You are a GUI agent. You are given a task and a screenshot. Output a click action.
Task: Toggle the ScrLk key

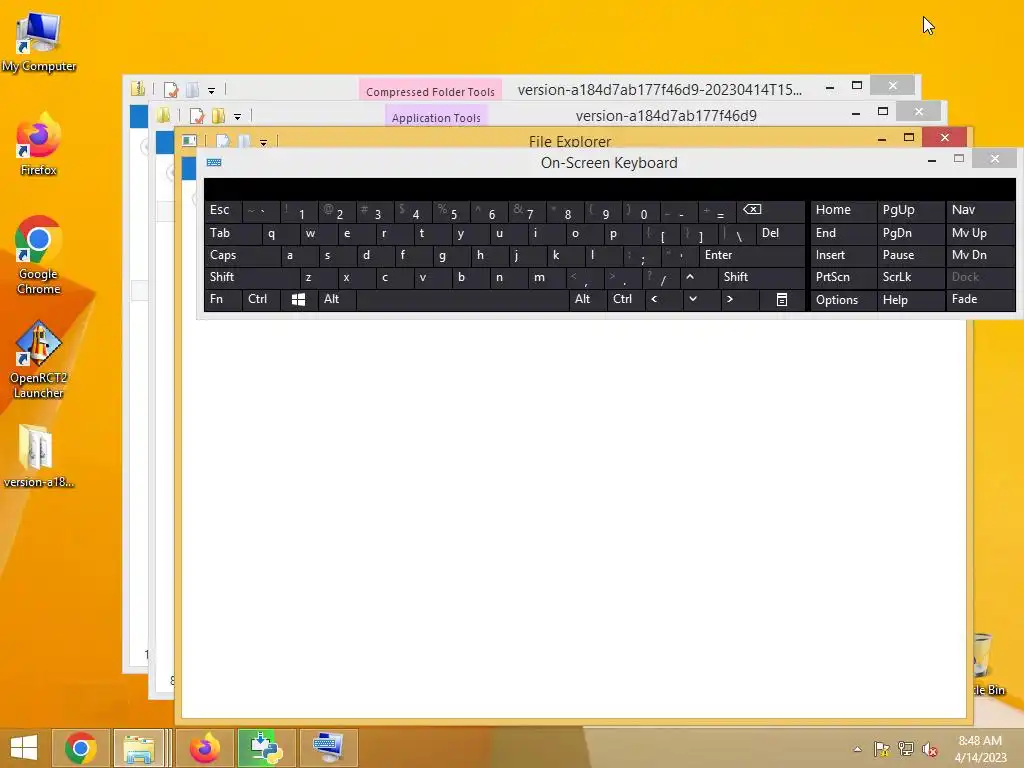(x=910, y=278)
